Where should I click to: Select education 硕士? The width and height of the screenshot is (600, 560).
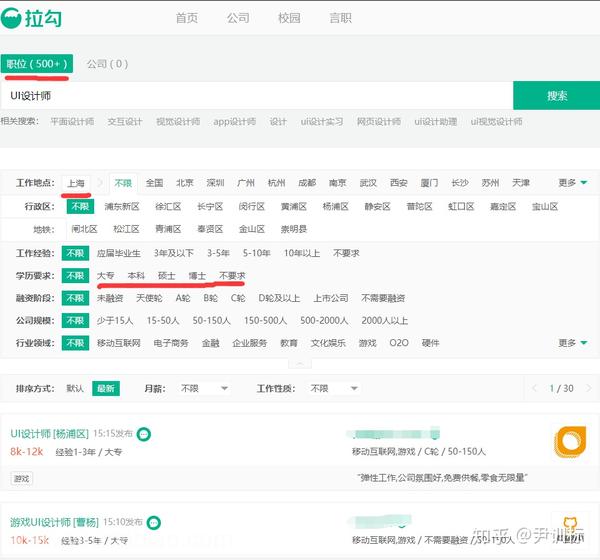click(167, 276)
